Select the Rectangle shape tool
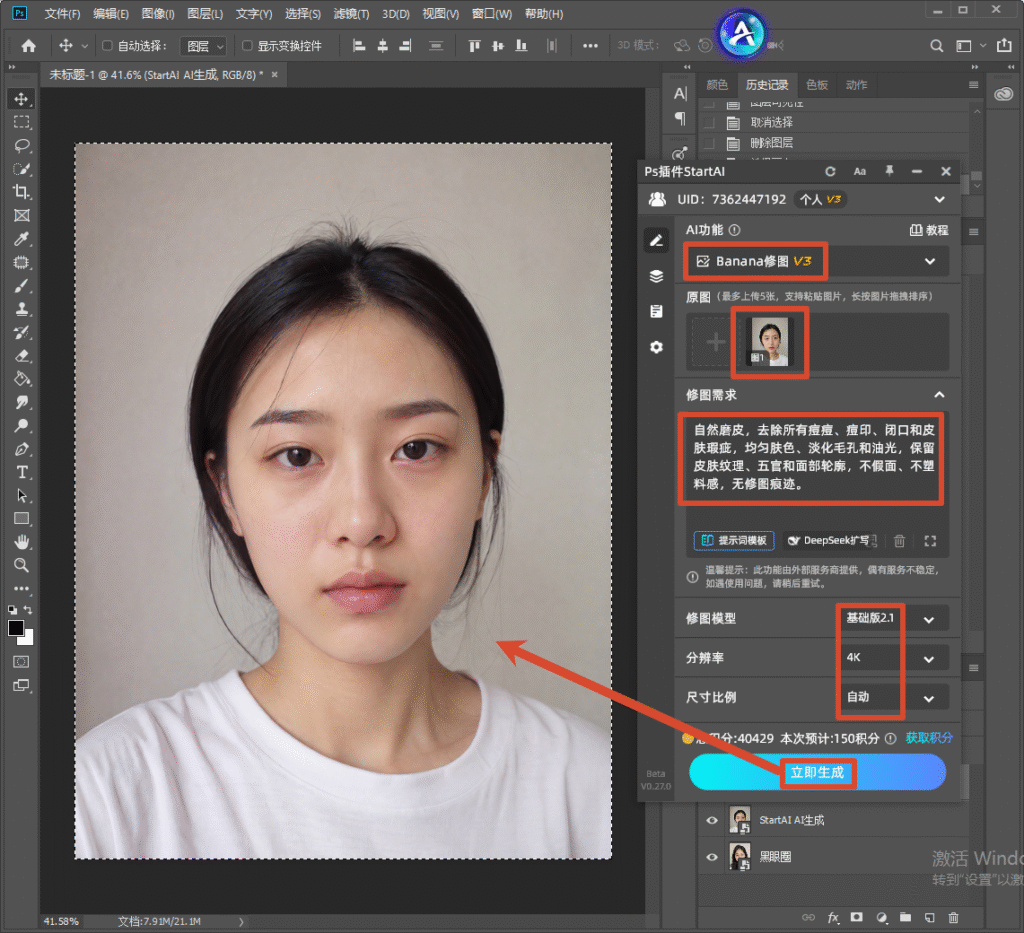The width and height of the screenshot is (1024, 933). [21, 519]
